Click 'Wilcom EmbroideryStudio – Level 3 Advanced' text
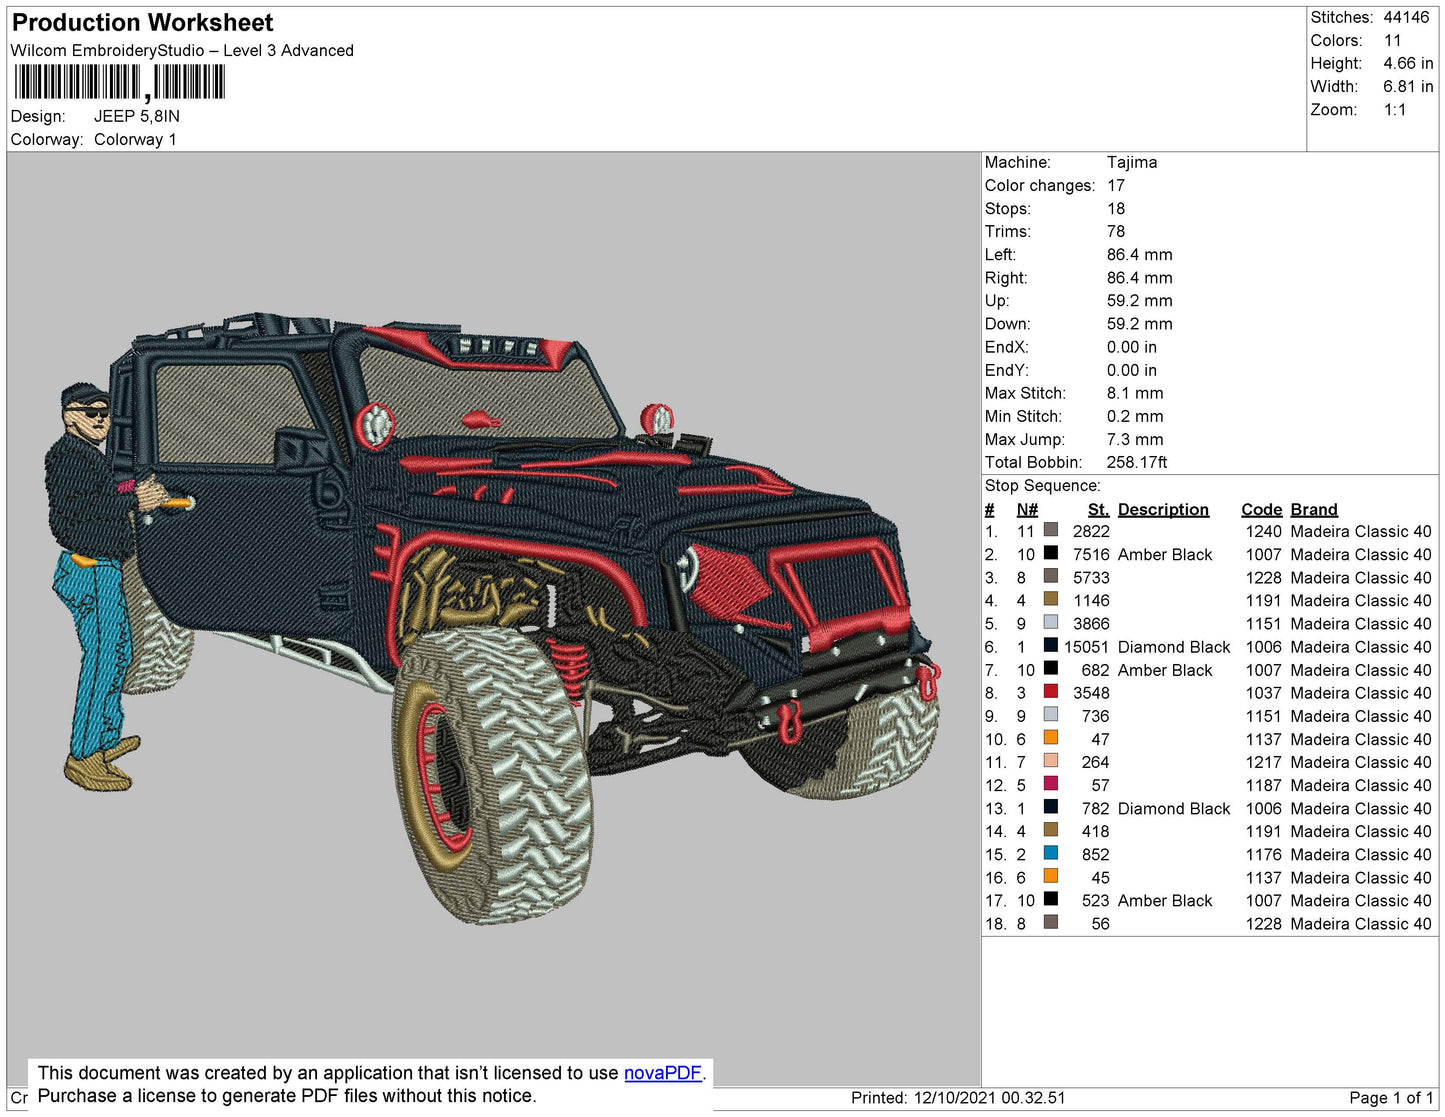 182,50
